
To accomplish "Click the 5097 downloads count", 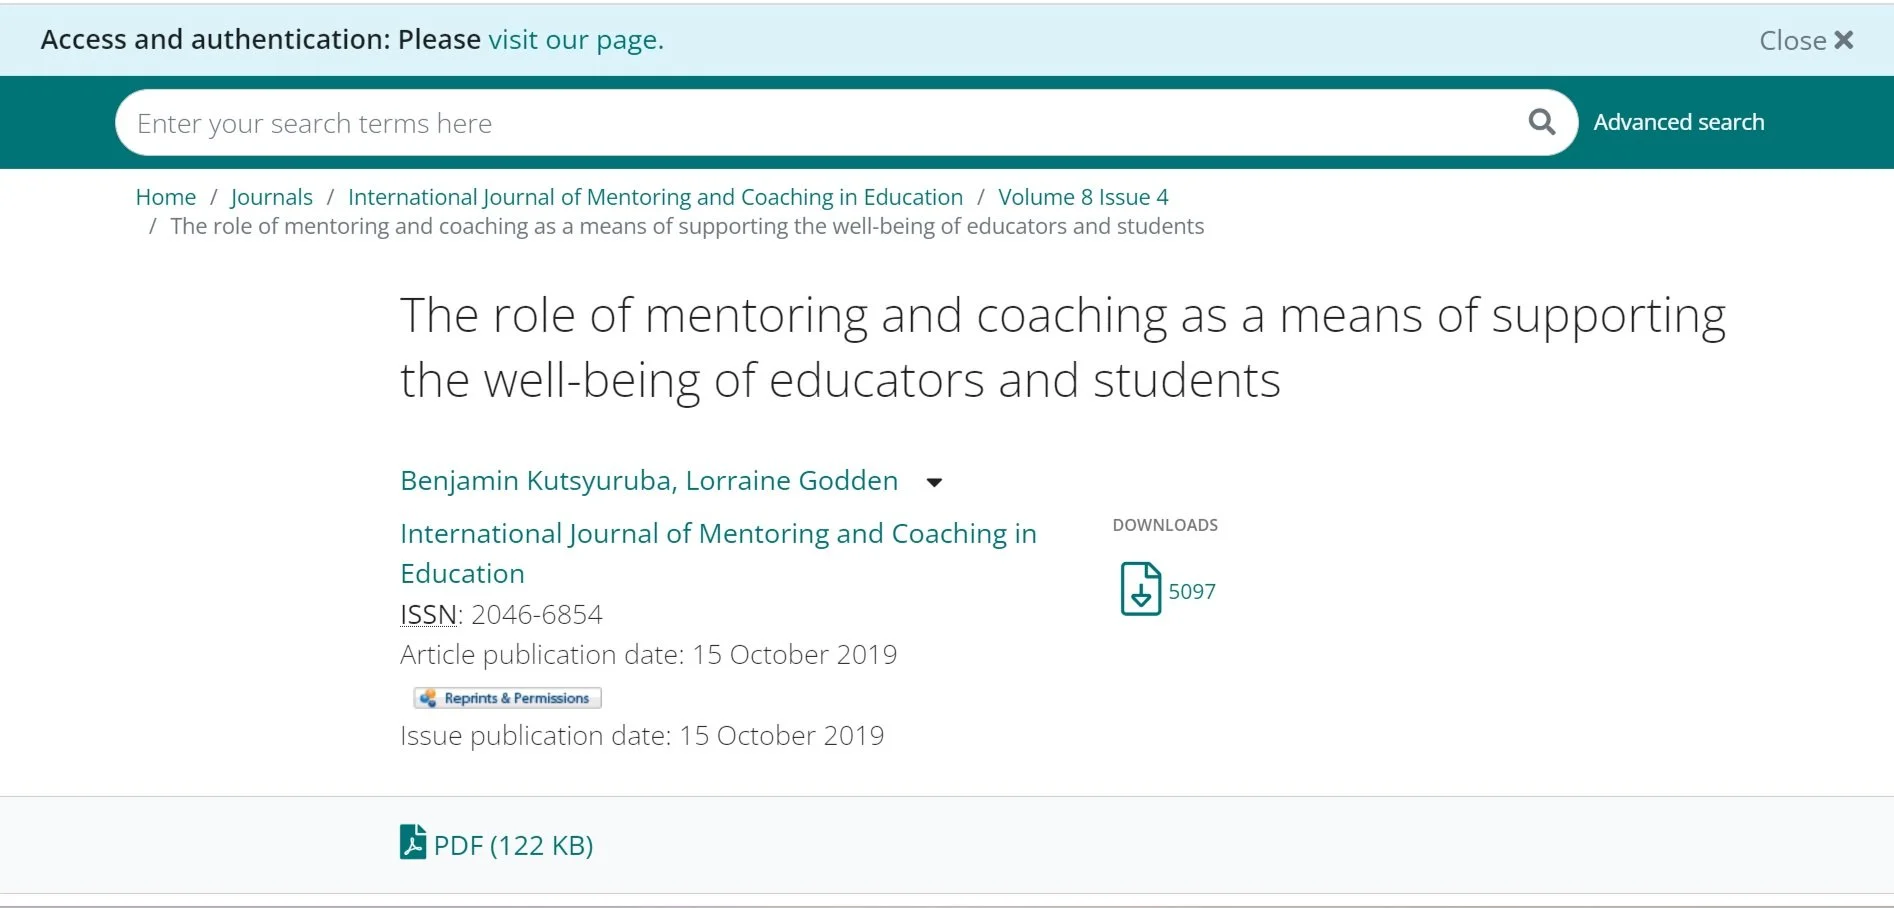I will click(x=1192, y=591).
